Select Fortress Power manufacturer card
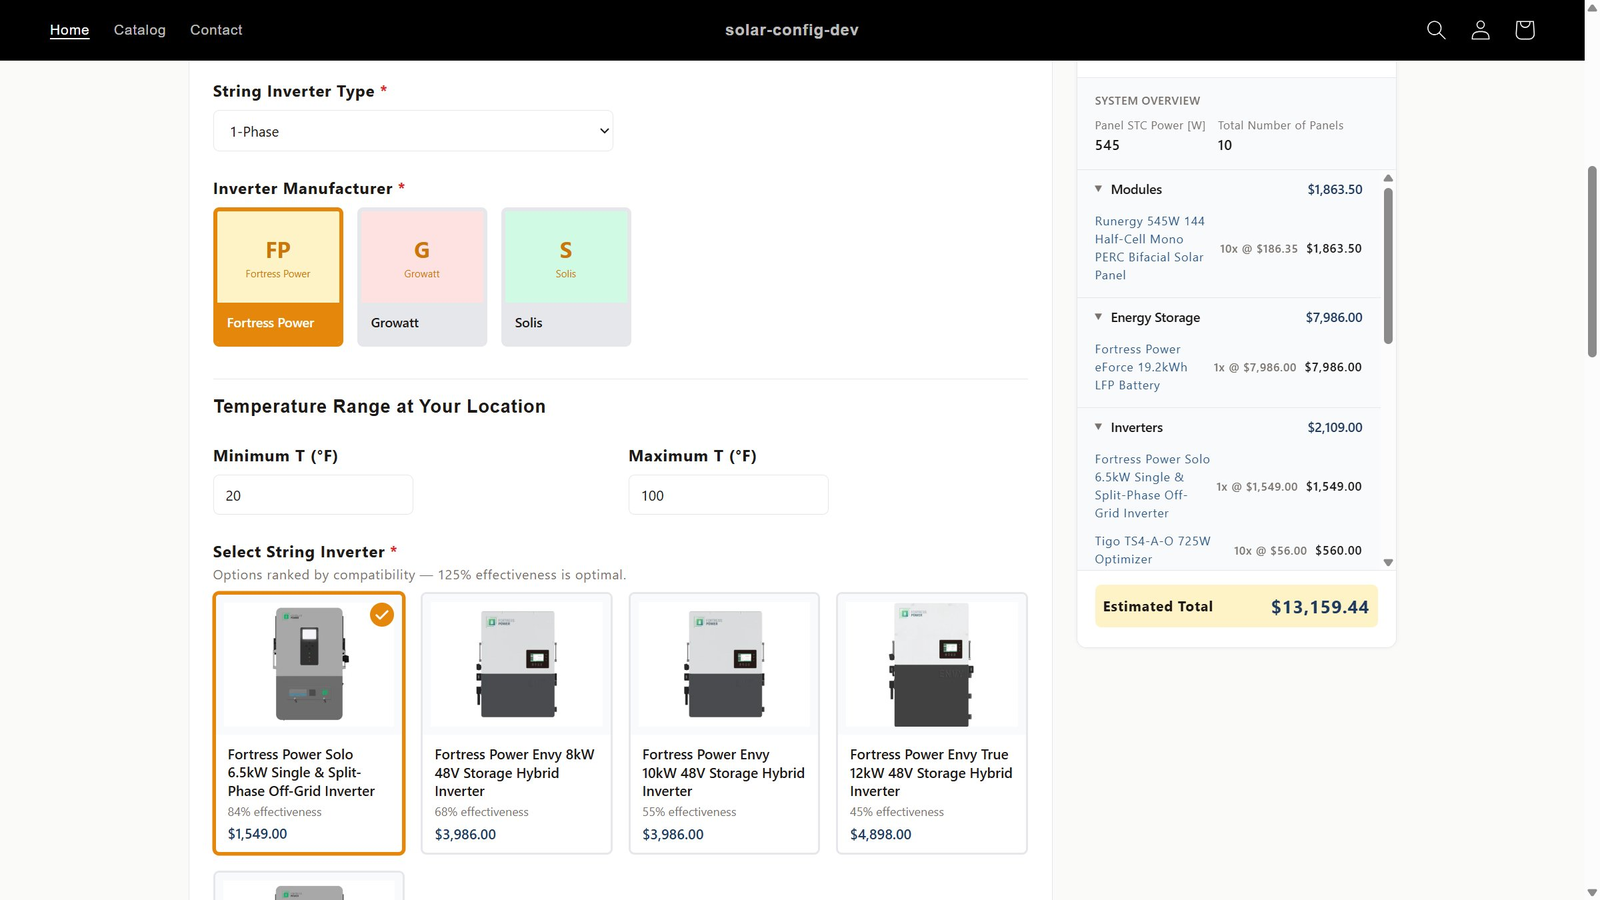 pyautogui.click(x=278, y=277)
